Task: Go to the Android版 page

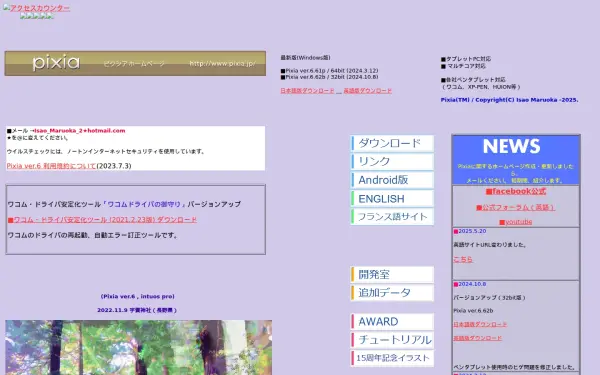Action: click(x=392, y=180)
